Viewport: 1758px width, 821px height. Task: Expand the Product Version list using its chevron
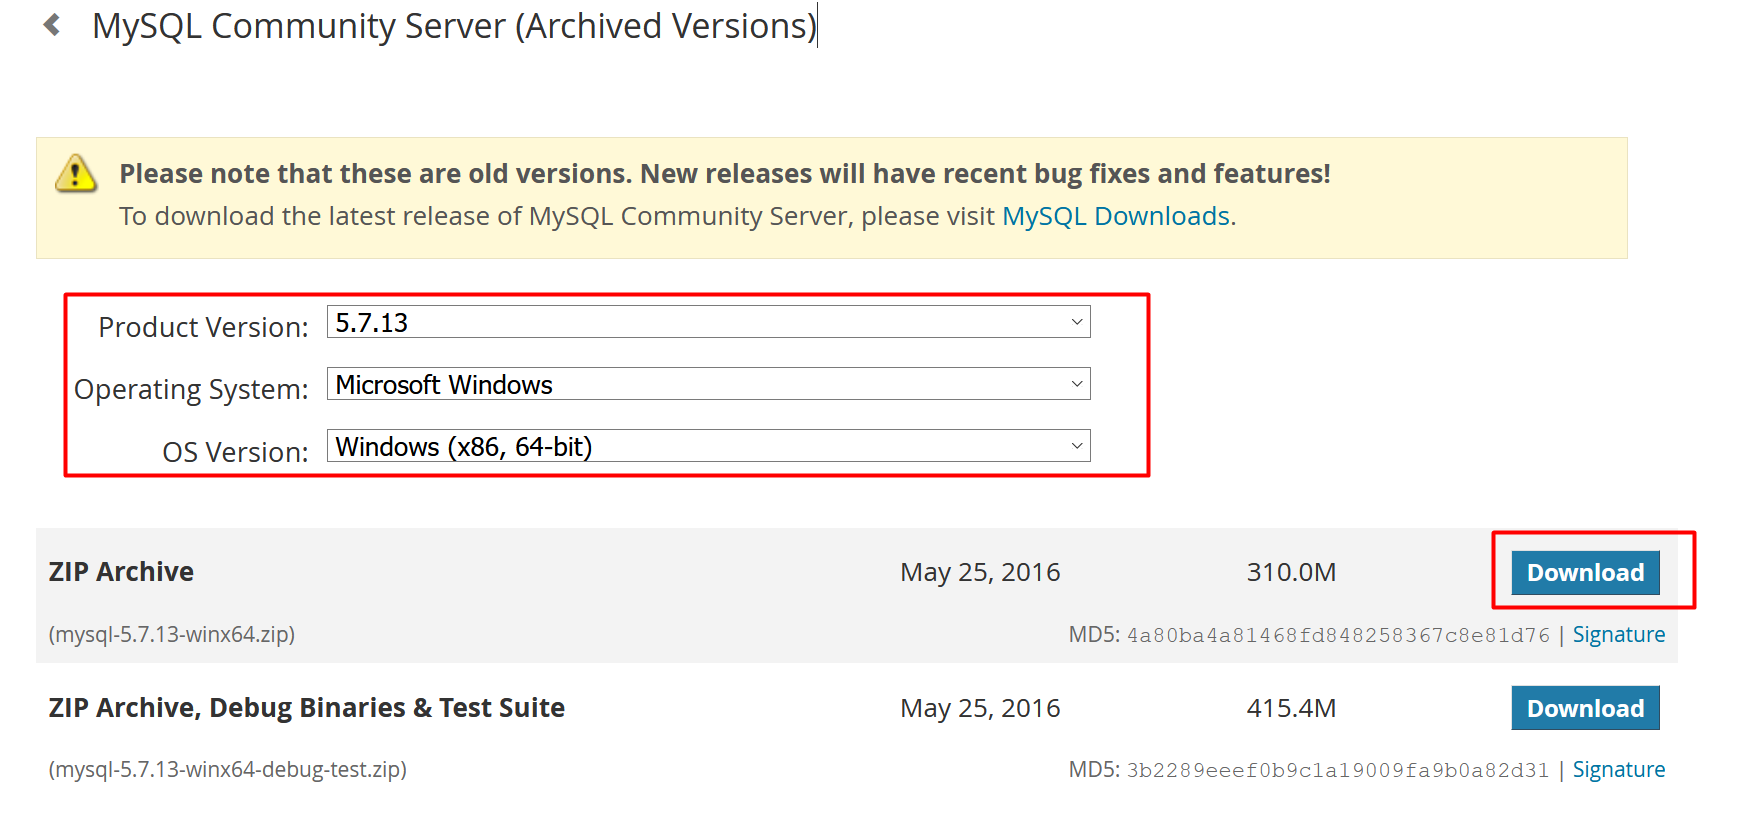pyautogui.click(x=1075, y=322)
